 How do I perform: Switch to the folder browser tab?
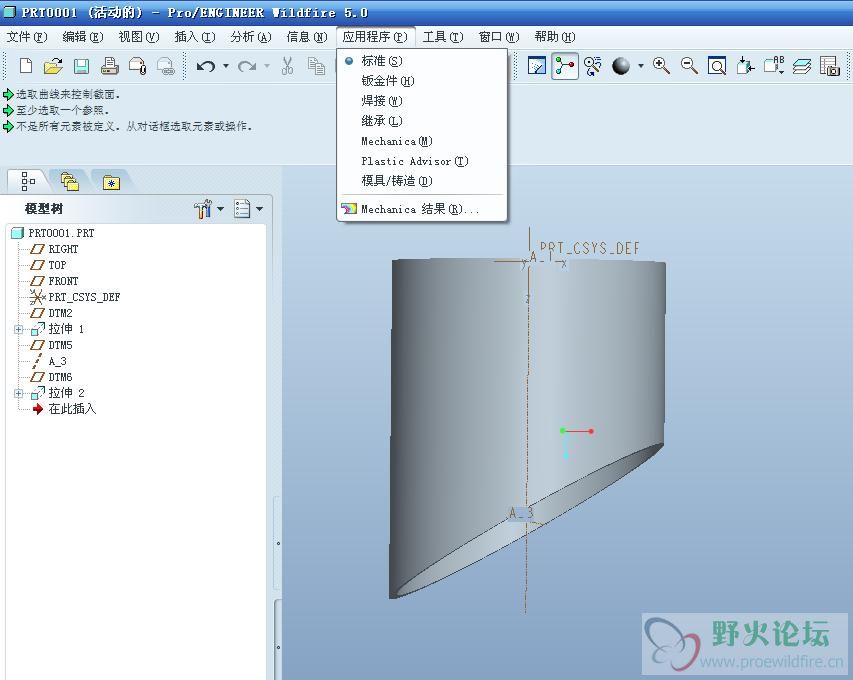(x=70, y=182)
